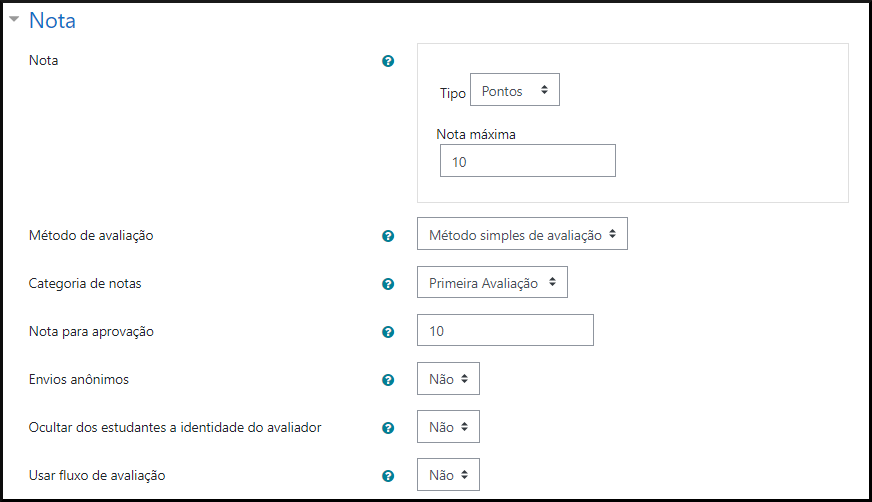Click the Método de avaliação label

tap(91, 236)
